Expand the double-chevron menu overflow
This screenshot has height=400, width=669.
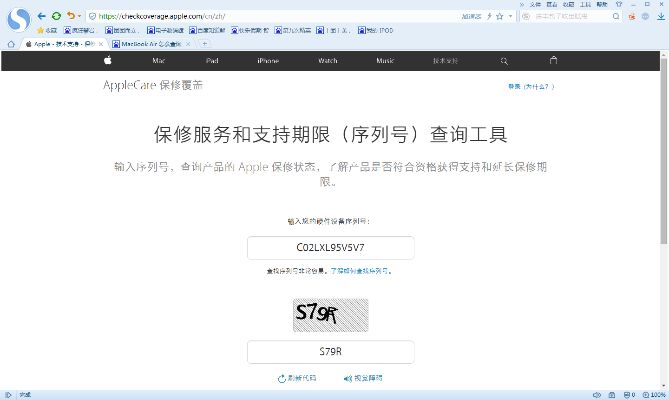coord(521,4)
